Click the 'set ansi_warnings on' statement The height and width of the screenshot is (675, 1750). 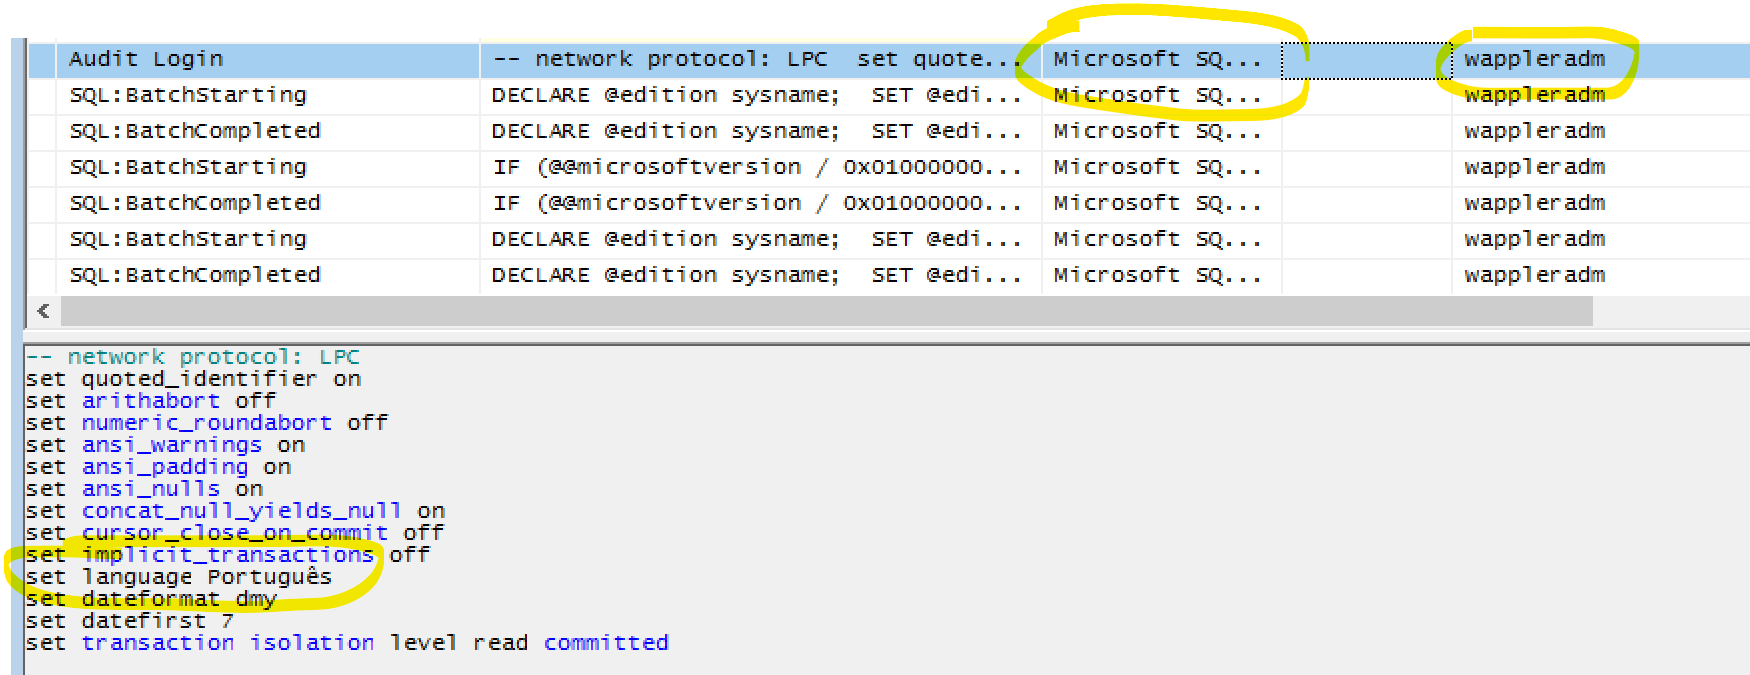[x=165, y=445]
